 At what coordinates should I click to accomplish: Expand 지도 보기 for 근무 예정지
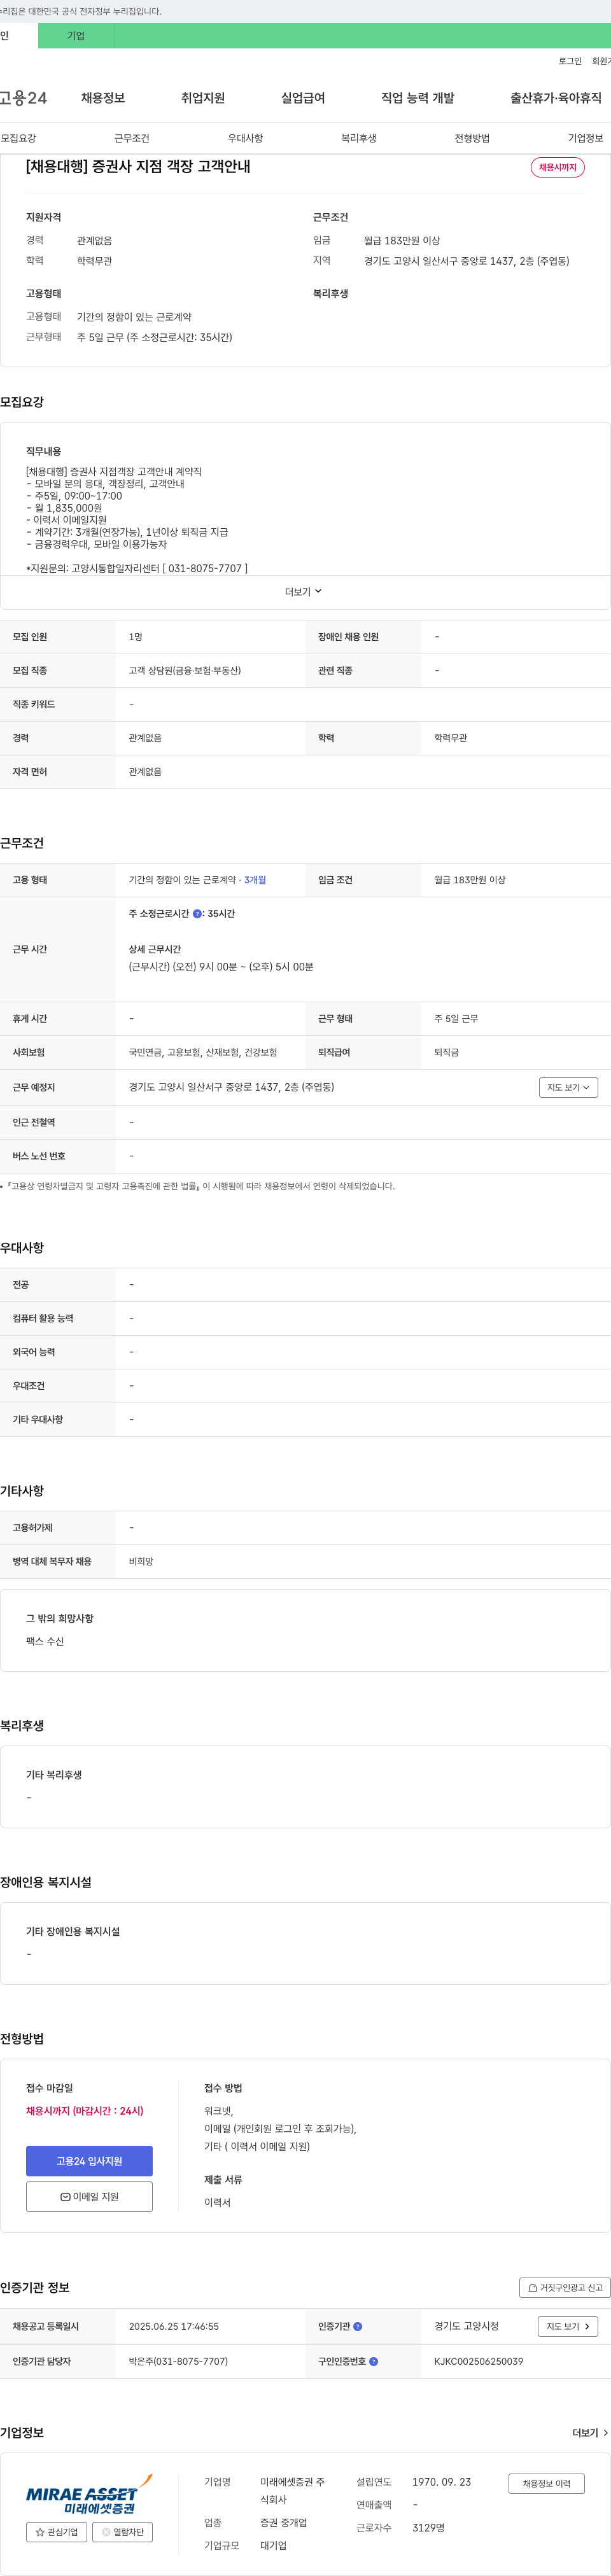(x=568, y=1087)
